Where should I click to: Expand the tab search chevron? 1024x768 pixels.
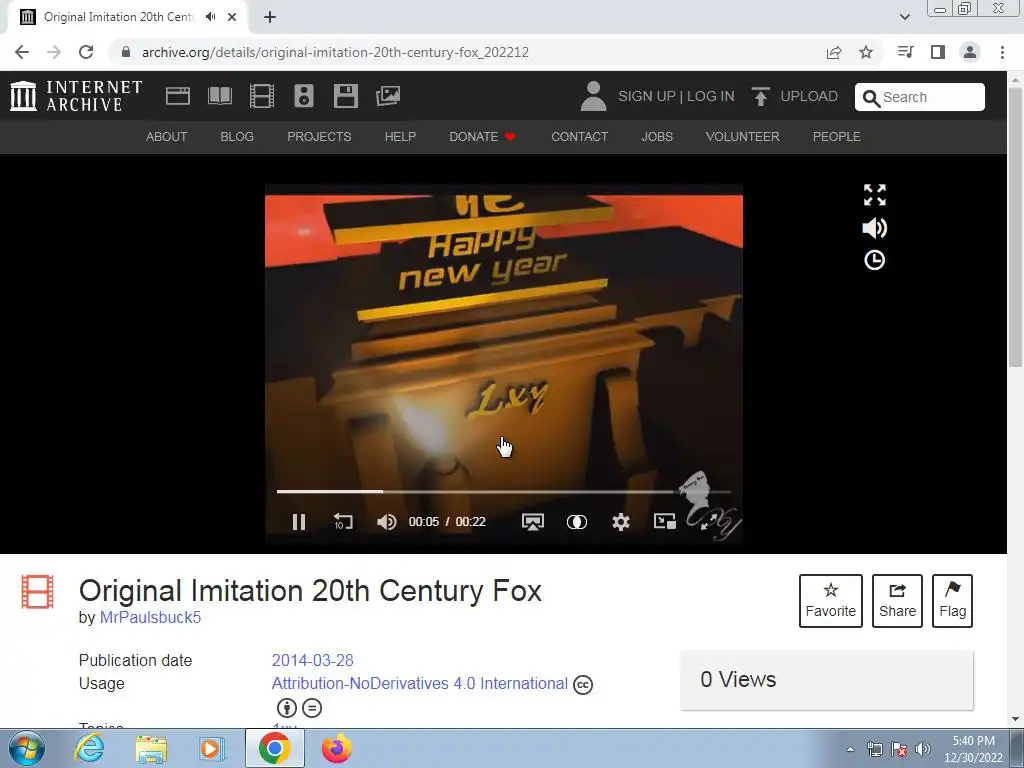904,17
